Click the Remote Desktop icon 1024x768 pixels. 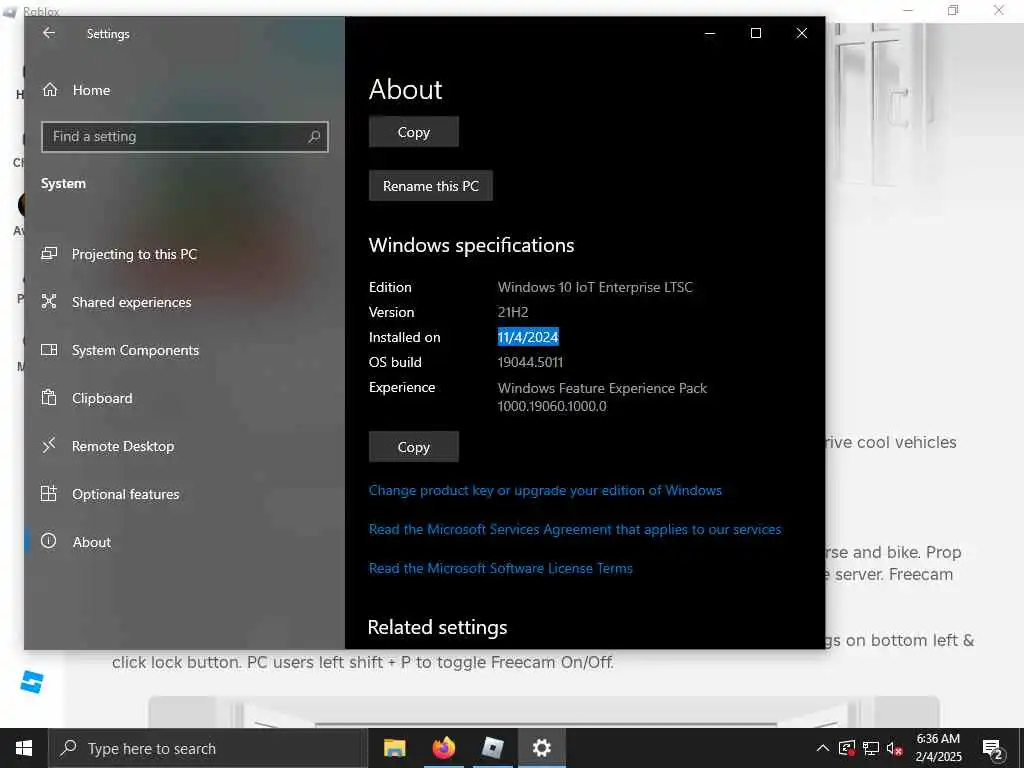pyautogui.click(x=49, y=445)
